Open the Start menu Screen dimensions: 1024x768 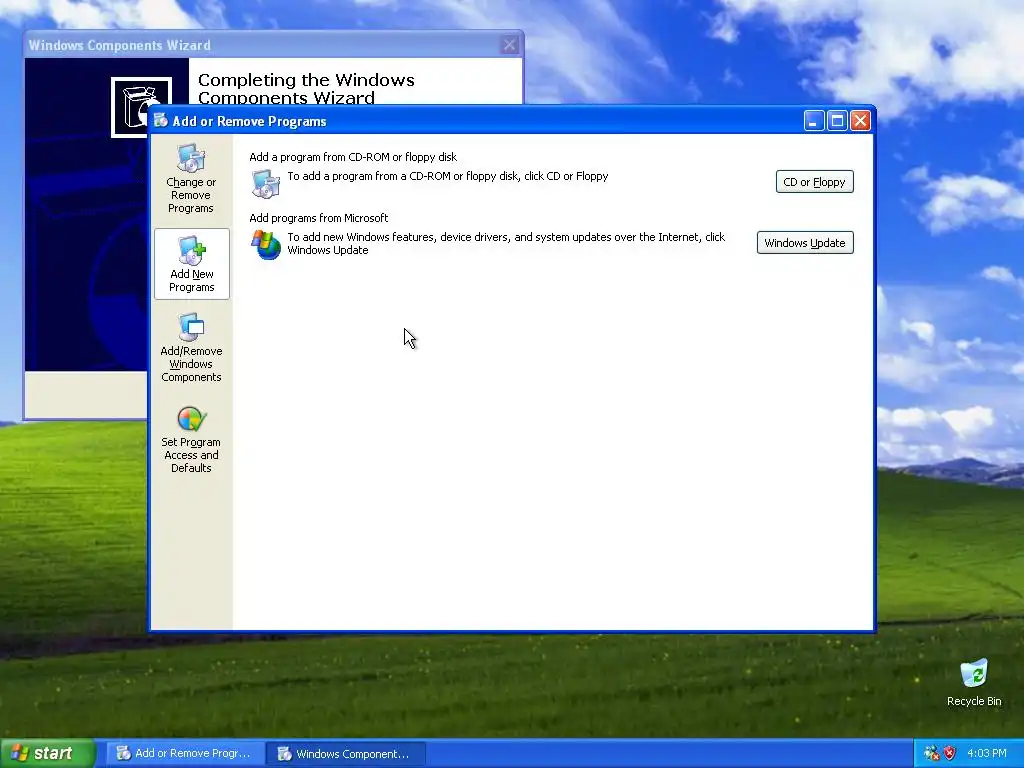[x=47, y=753]
